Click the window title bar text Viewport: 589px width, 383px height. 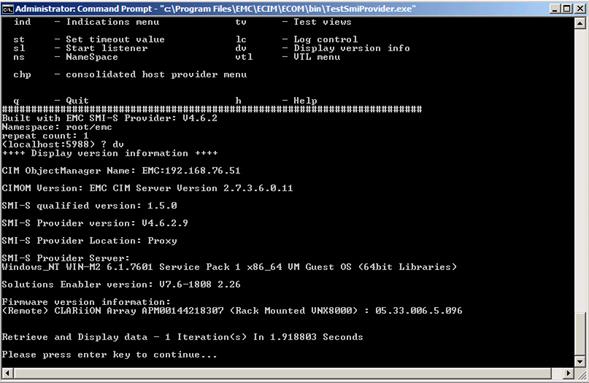(216, 8)
